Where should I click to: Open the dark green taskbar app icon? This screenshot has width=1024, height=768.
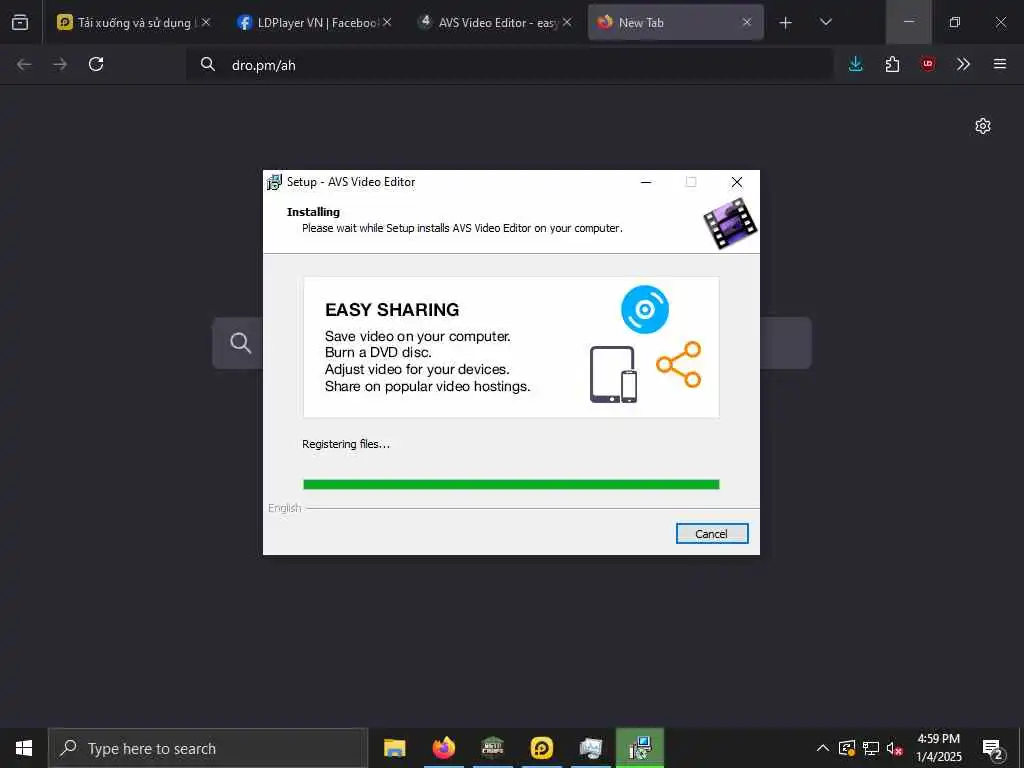pos(492,748)
